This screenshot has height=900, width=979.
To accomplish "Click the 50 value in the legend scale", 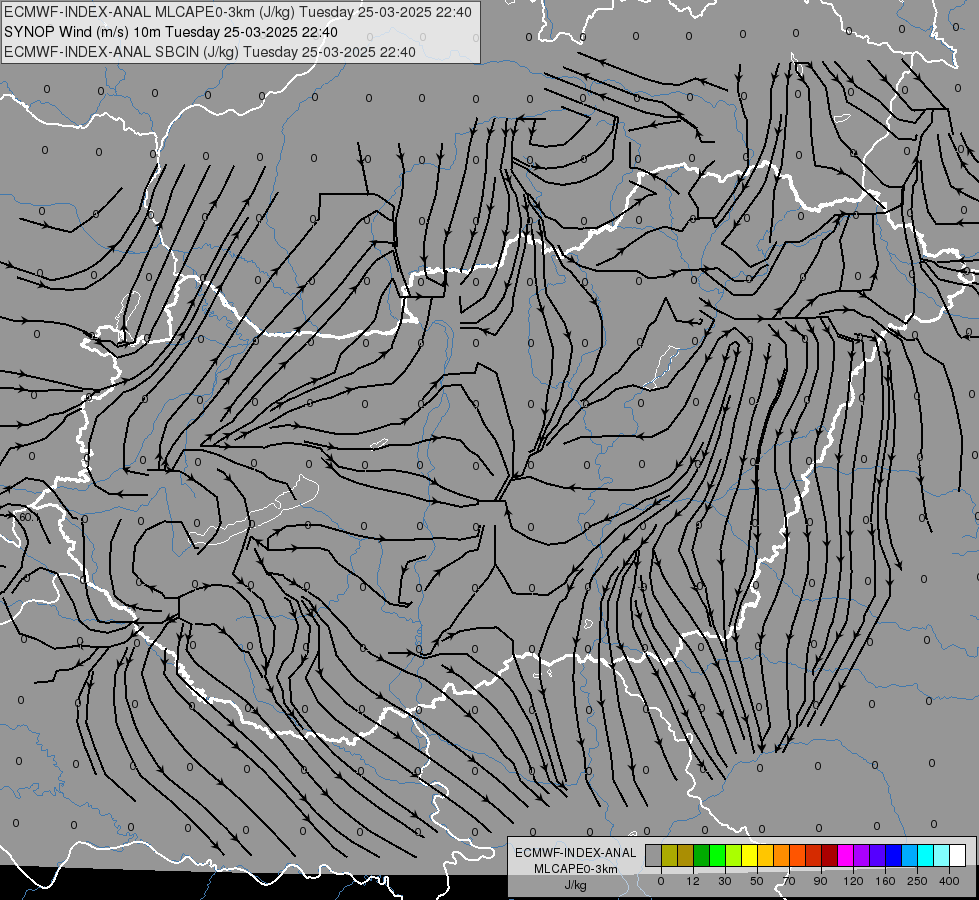I will point(757,881).
